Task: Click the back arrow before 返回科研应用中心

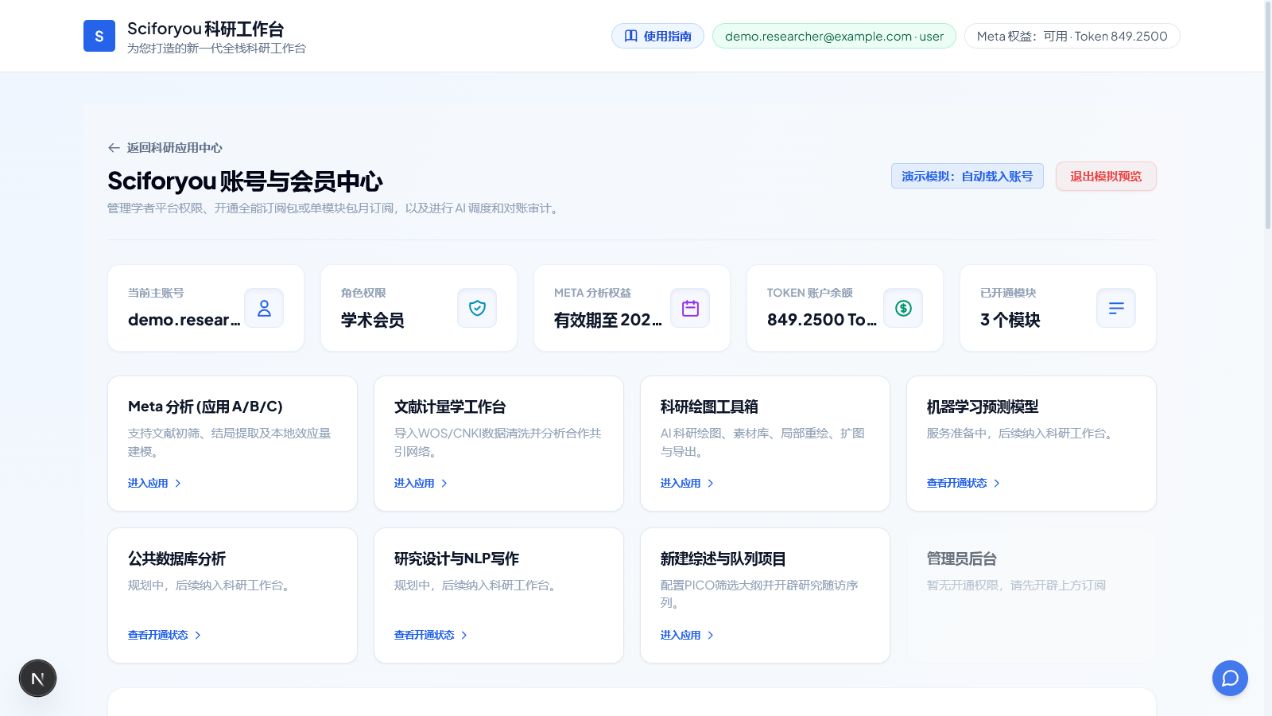Action: (114, 148)
